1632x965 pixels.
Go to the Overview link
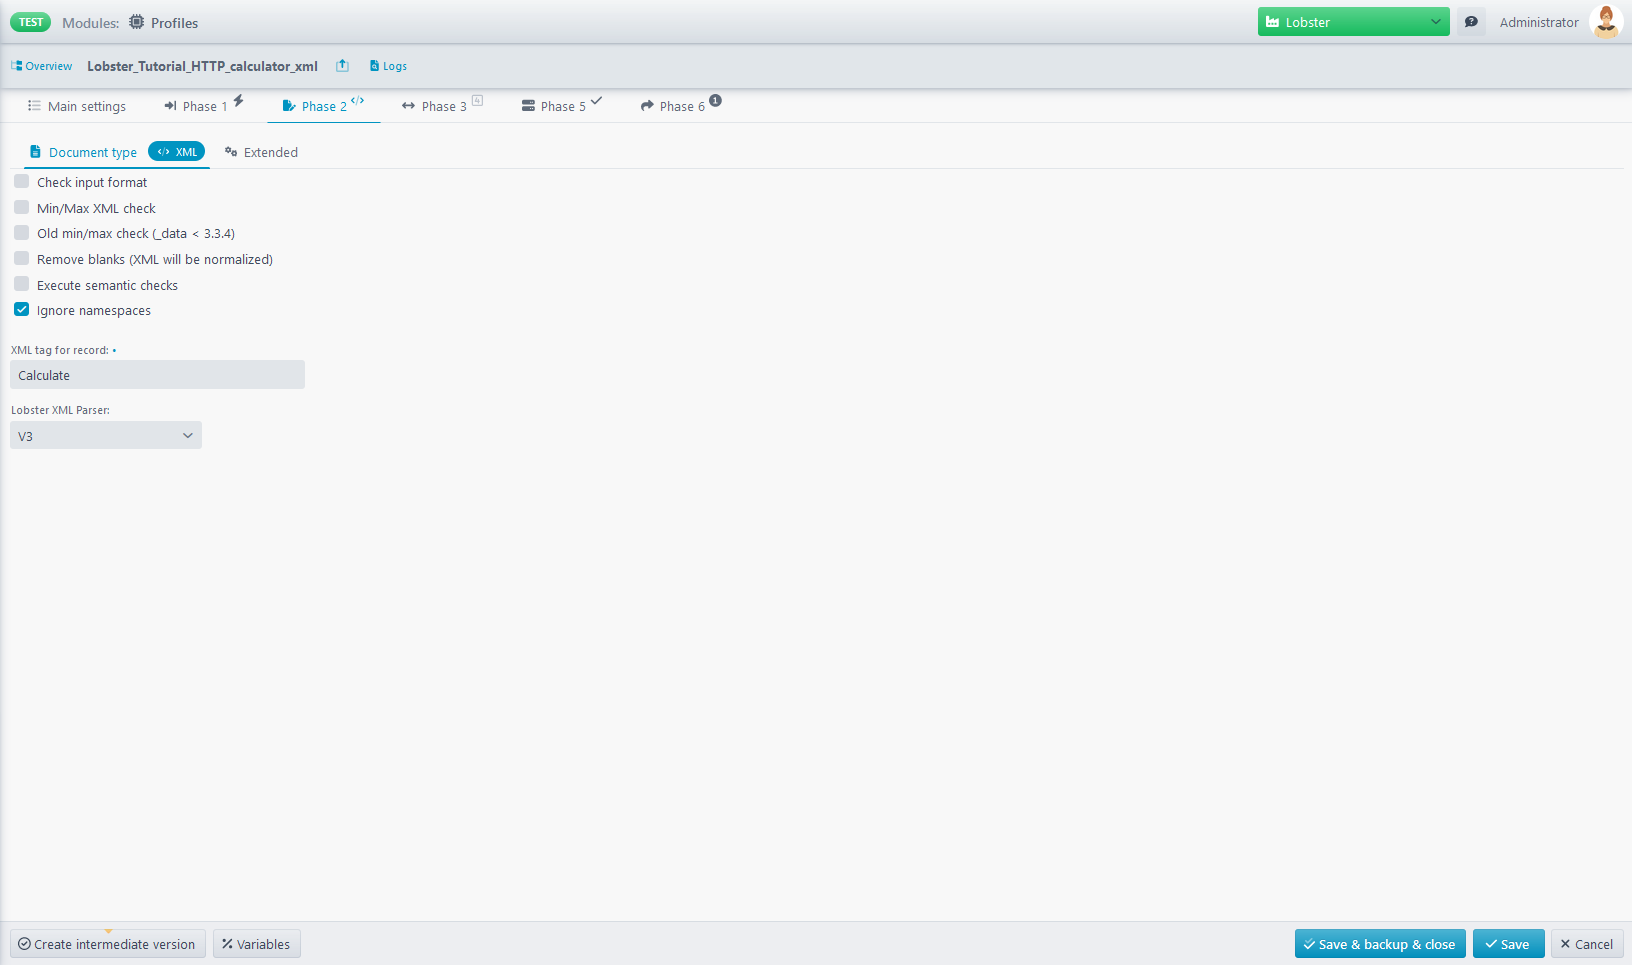pyautogui.click(x=42, y=66)
